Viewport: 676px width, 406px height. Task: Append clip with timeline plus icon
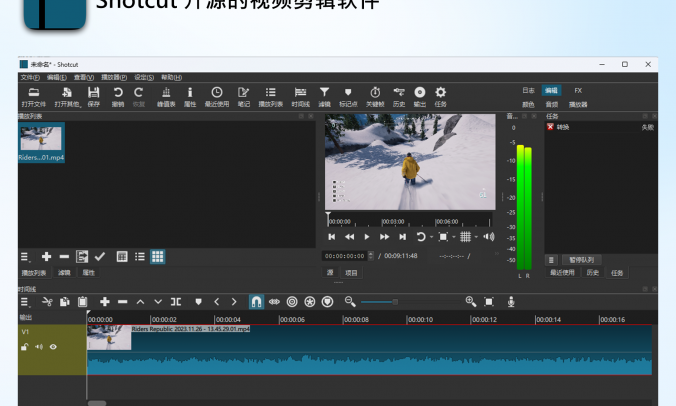[x=105, y=302]
